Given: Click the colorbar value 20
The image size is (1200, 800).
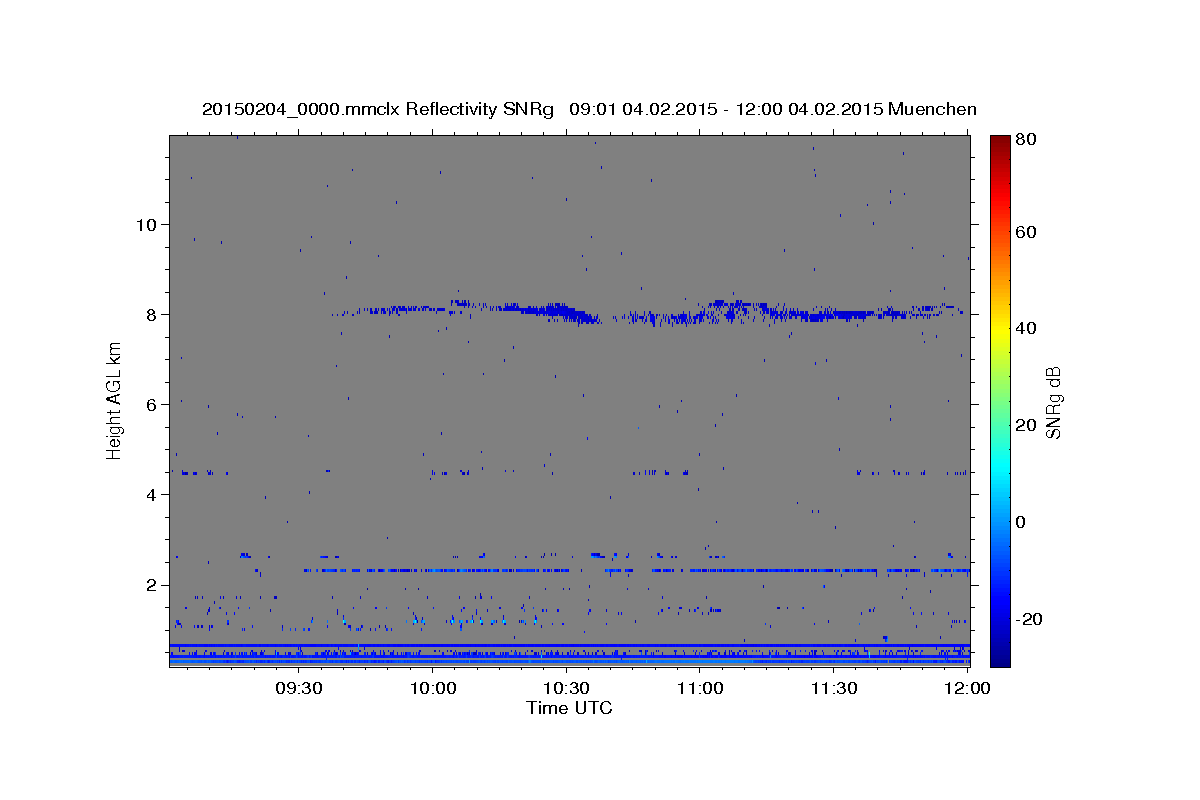Looking at the screenshot, I should (x=1026, y=425).
